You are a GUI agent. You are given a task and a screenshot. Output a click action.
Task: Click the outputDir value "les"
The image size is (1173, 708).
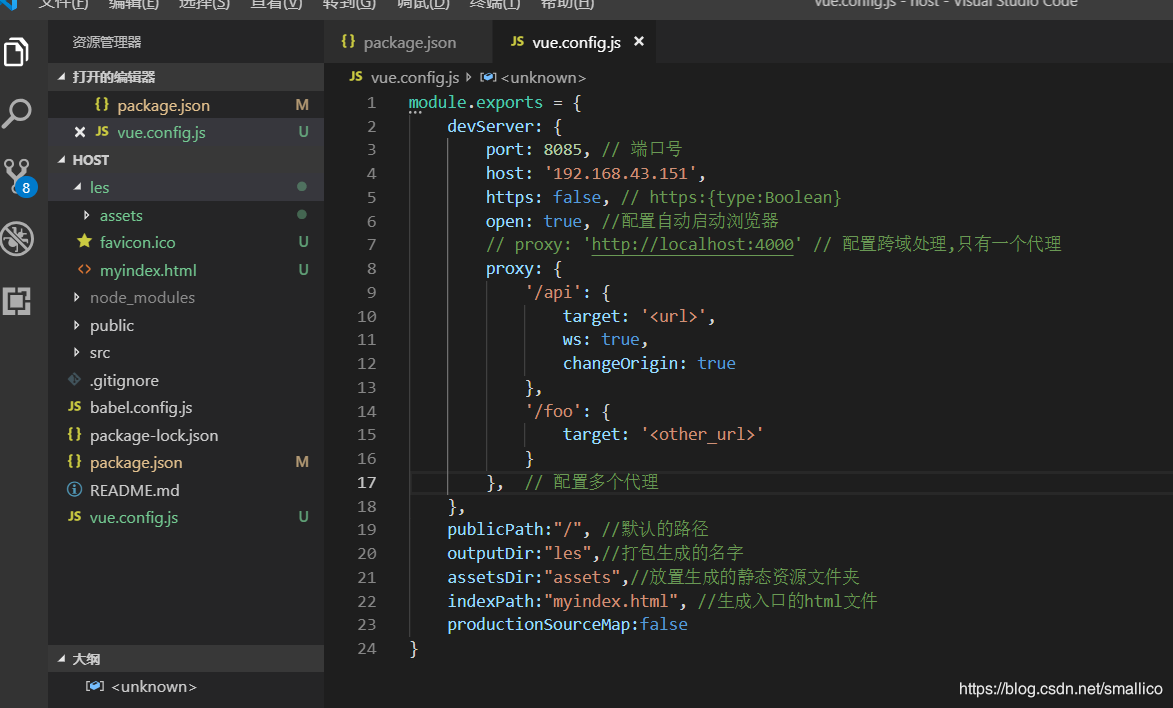click(567, 553)
